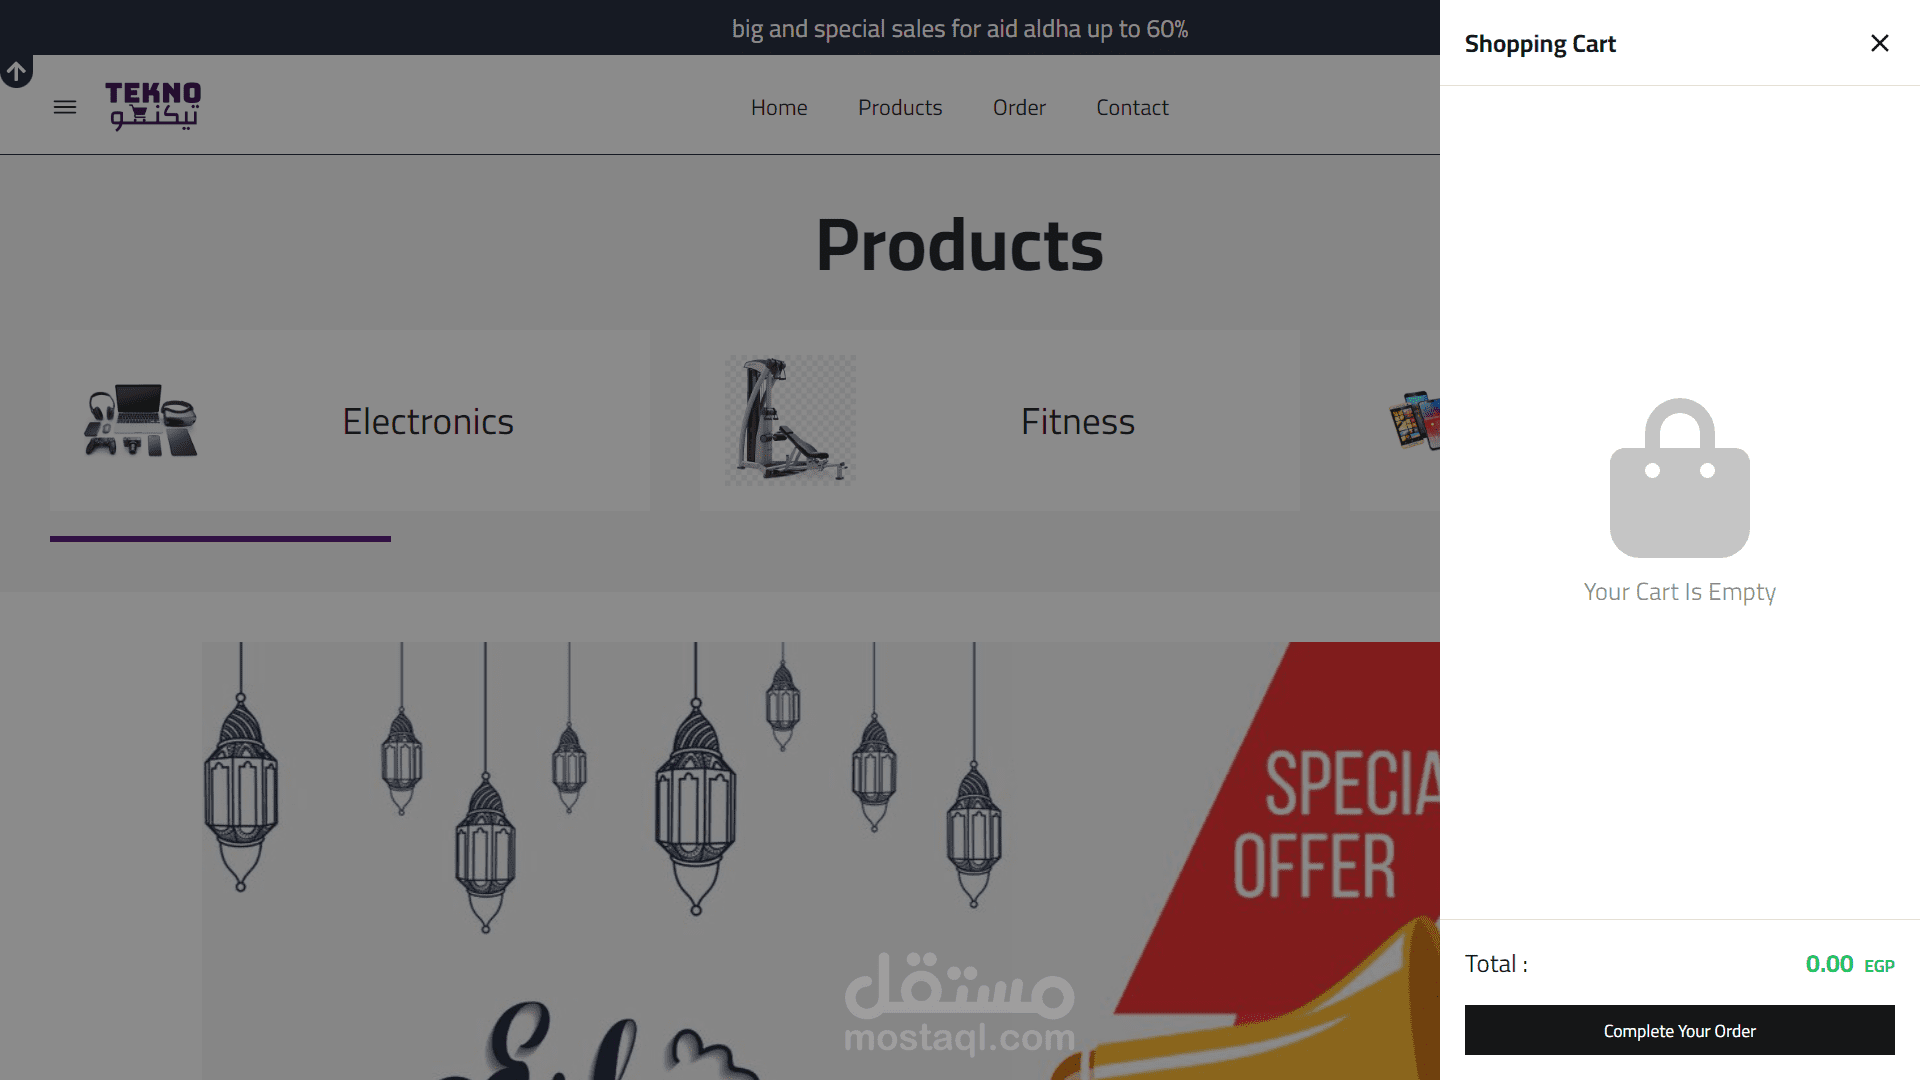Click the empty cart bag icon
The height and width of the screenshot is (1080, 1920).
[1680, 478]
